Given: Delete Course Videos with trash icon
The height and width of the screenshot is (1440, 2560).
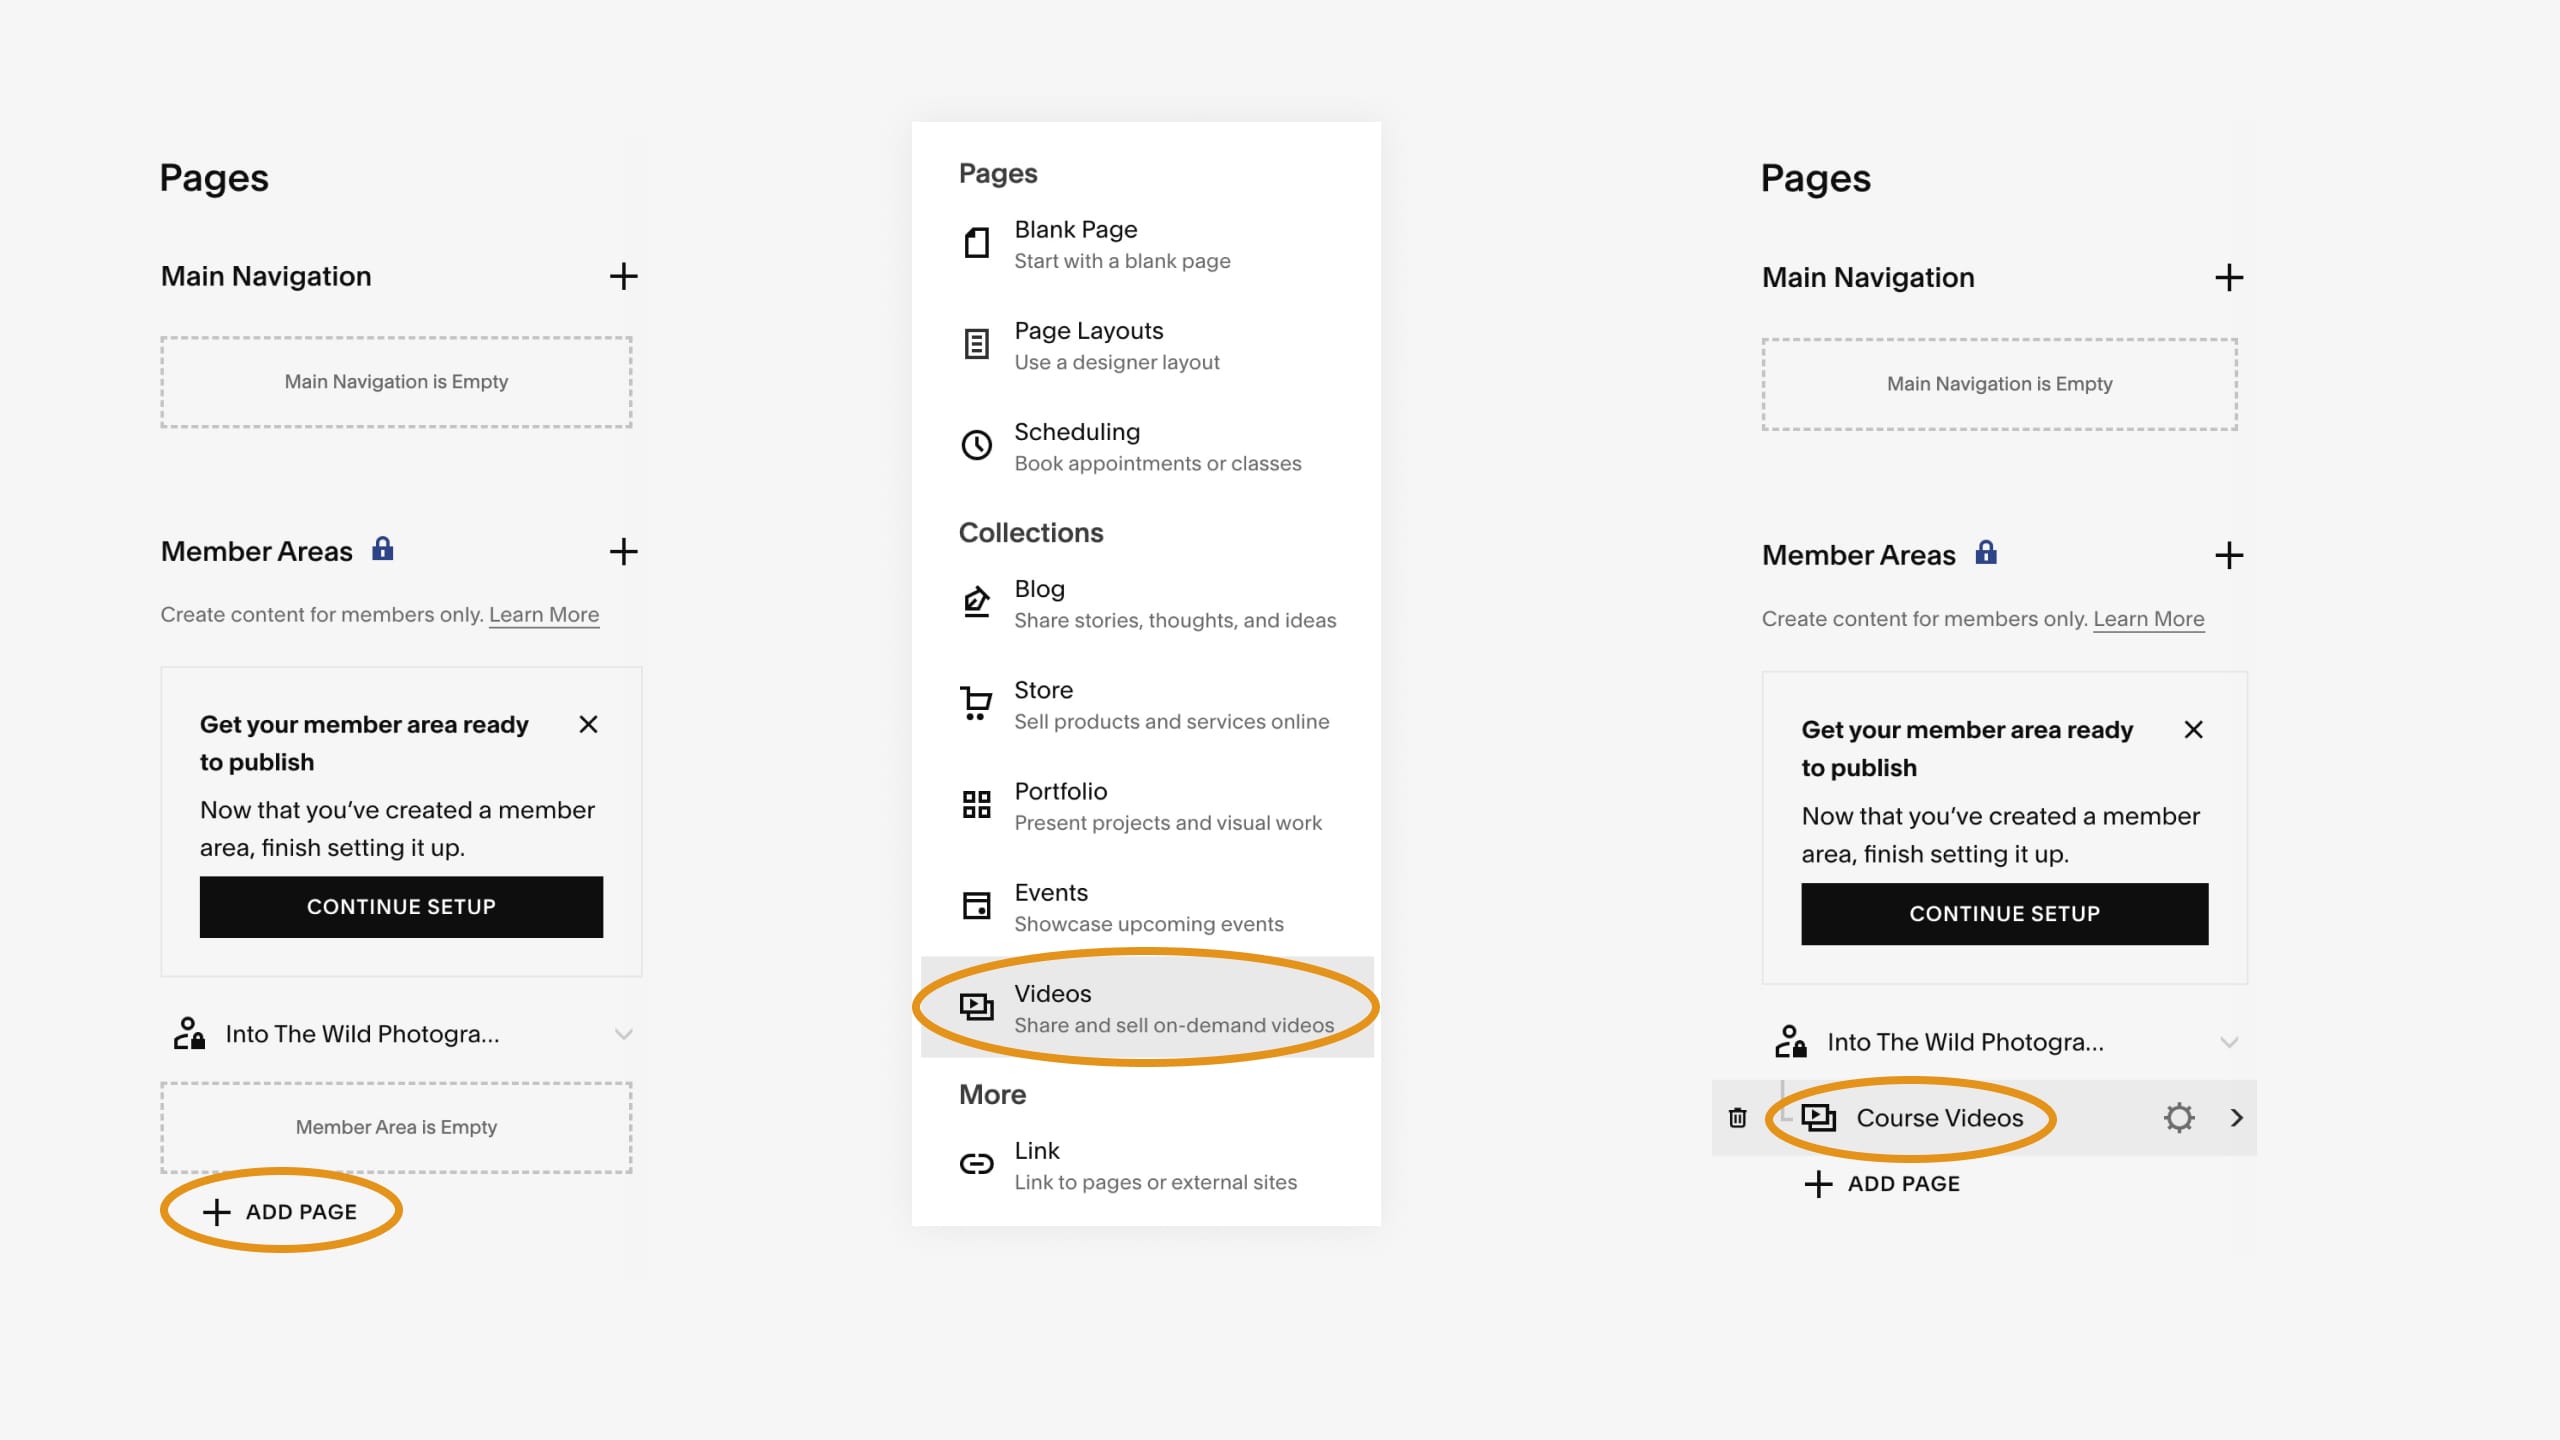Looking at the screenshot, I should pos(1737,1117).
